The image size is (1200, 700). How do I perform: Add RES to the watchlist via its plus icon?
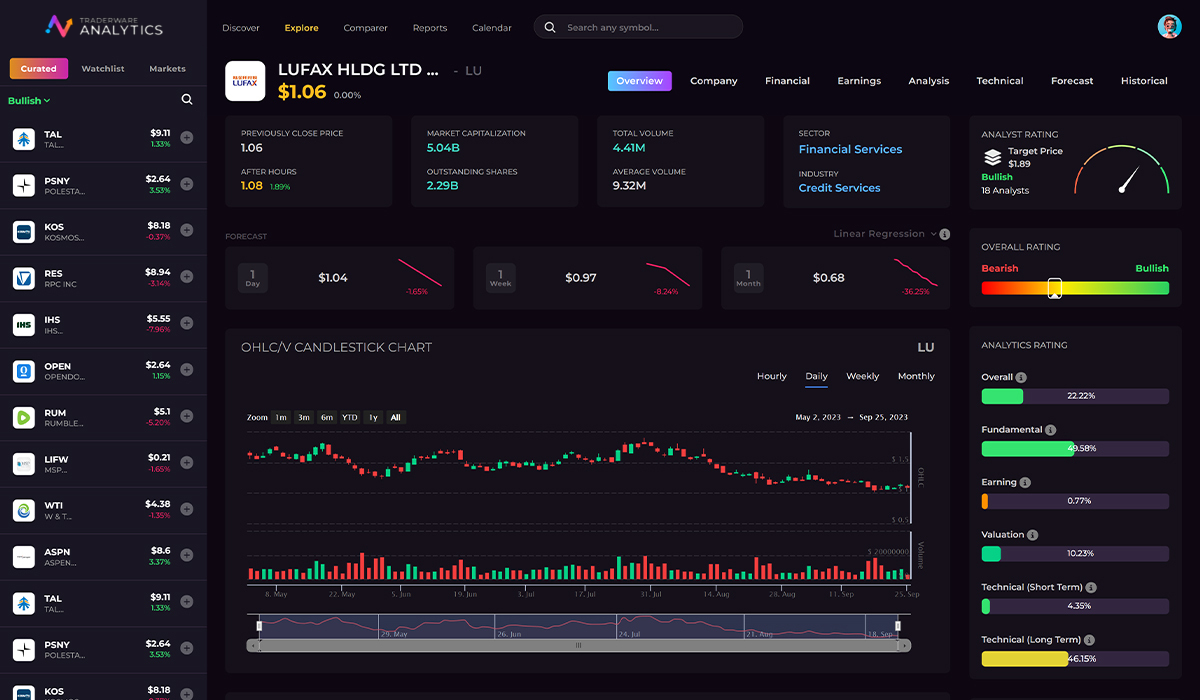[x=187, y=277]
